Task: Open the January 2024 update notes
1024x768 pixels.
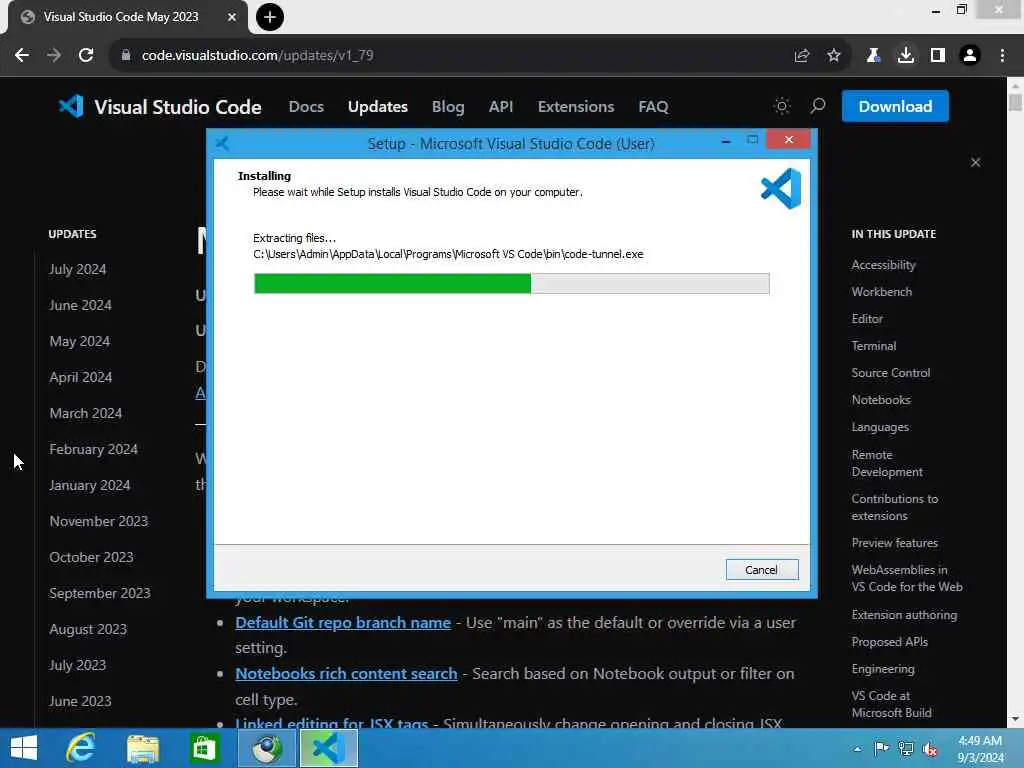Action: (x=89, y=485)
